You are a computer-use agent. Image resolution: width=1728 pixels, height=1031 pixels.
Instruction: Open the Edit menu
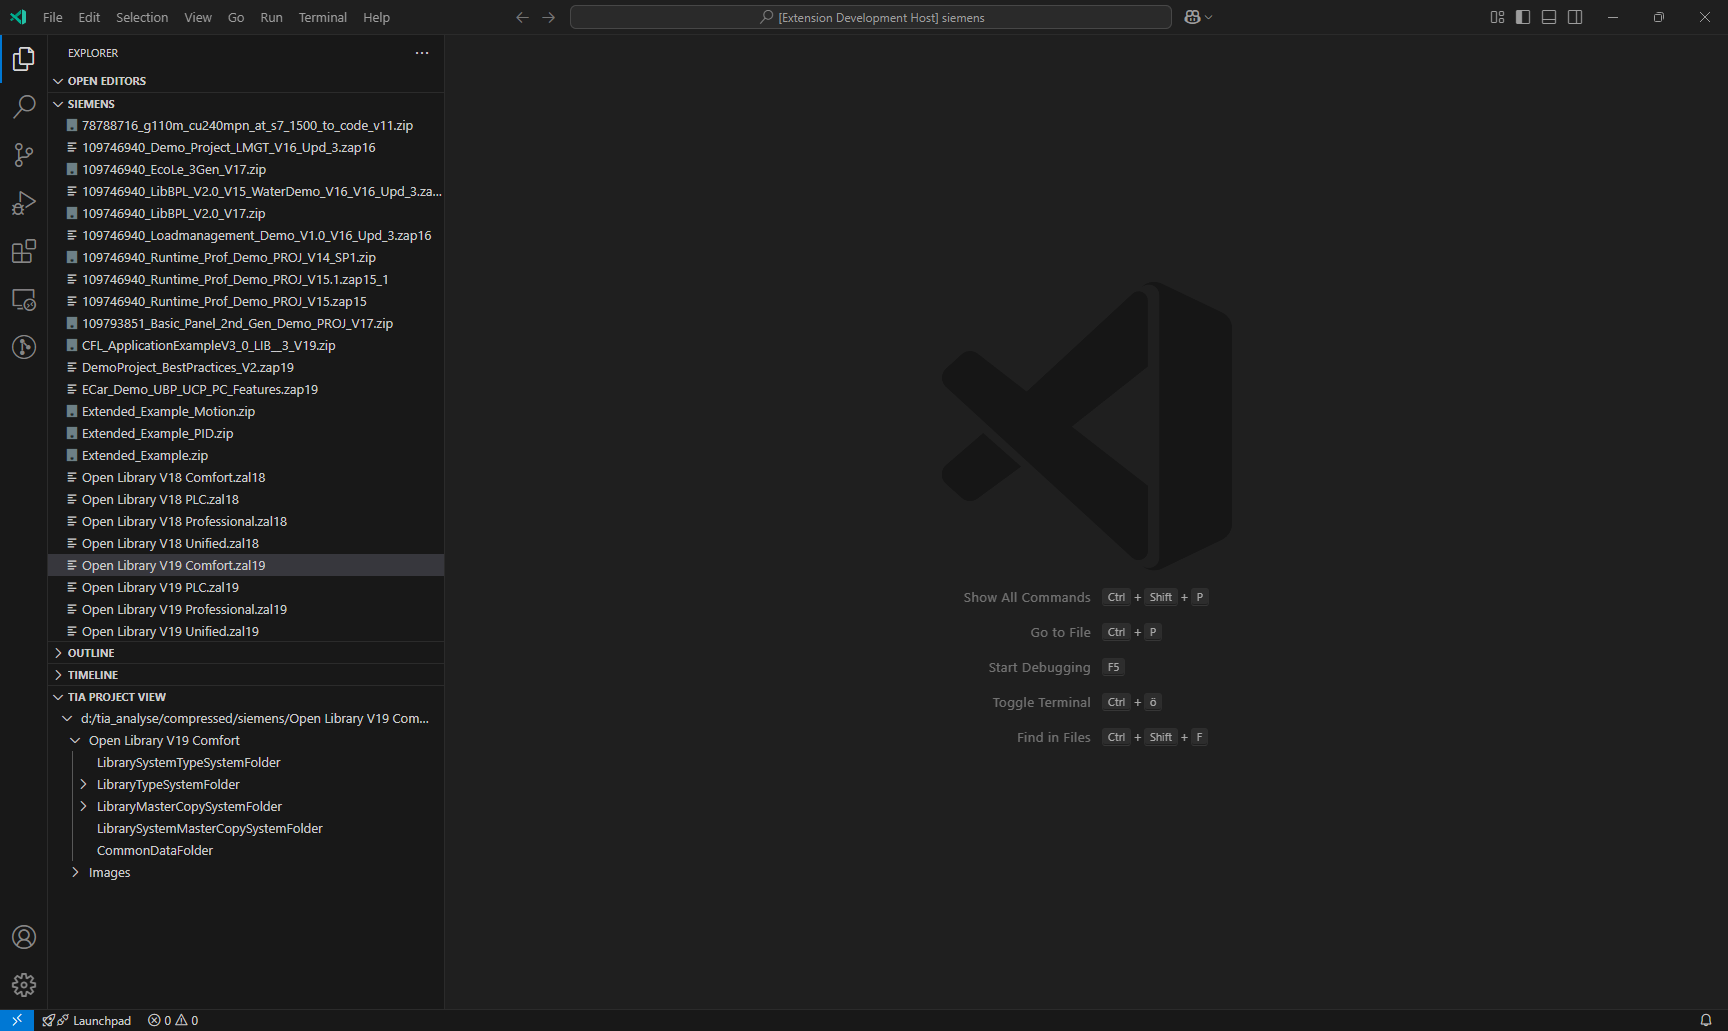89,17
